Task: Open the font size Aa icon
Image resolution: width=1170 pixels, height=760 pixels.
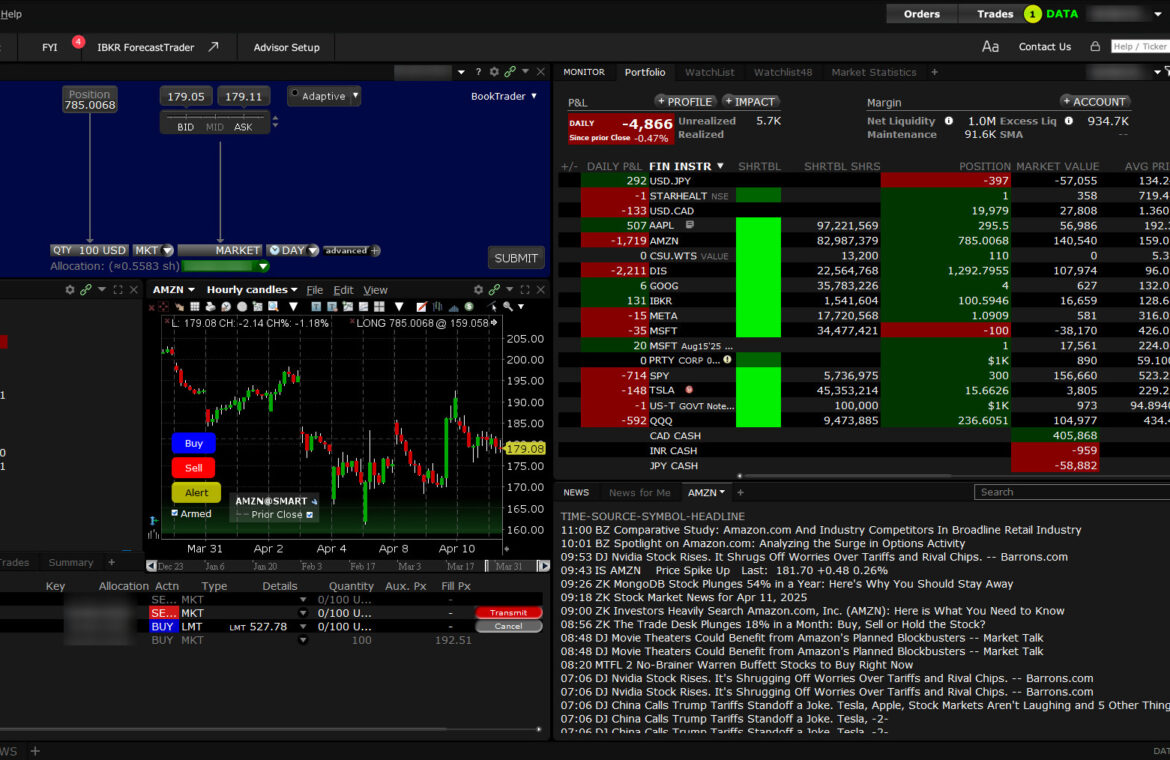Action: [x=990, y=47]
